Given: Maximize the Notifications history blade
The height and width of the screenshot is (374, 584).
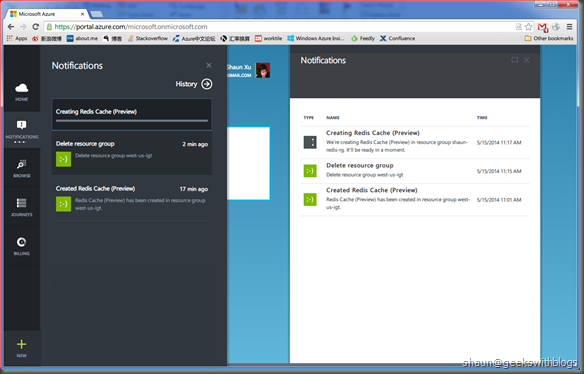Looking at the screenshot, I should [x=515, y=60].
